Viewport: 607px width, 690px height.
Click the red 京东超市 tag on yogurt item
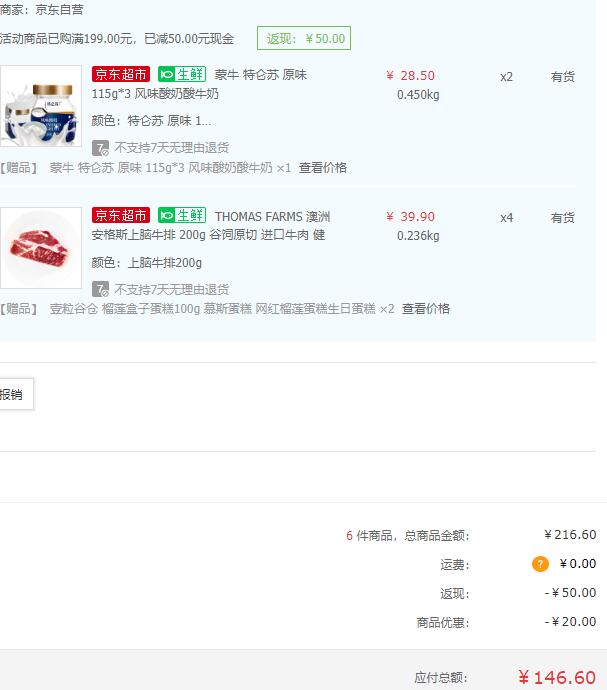pos(121,74)
